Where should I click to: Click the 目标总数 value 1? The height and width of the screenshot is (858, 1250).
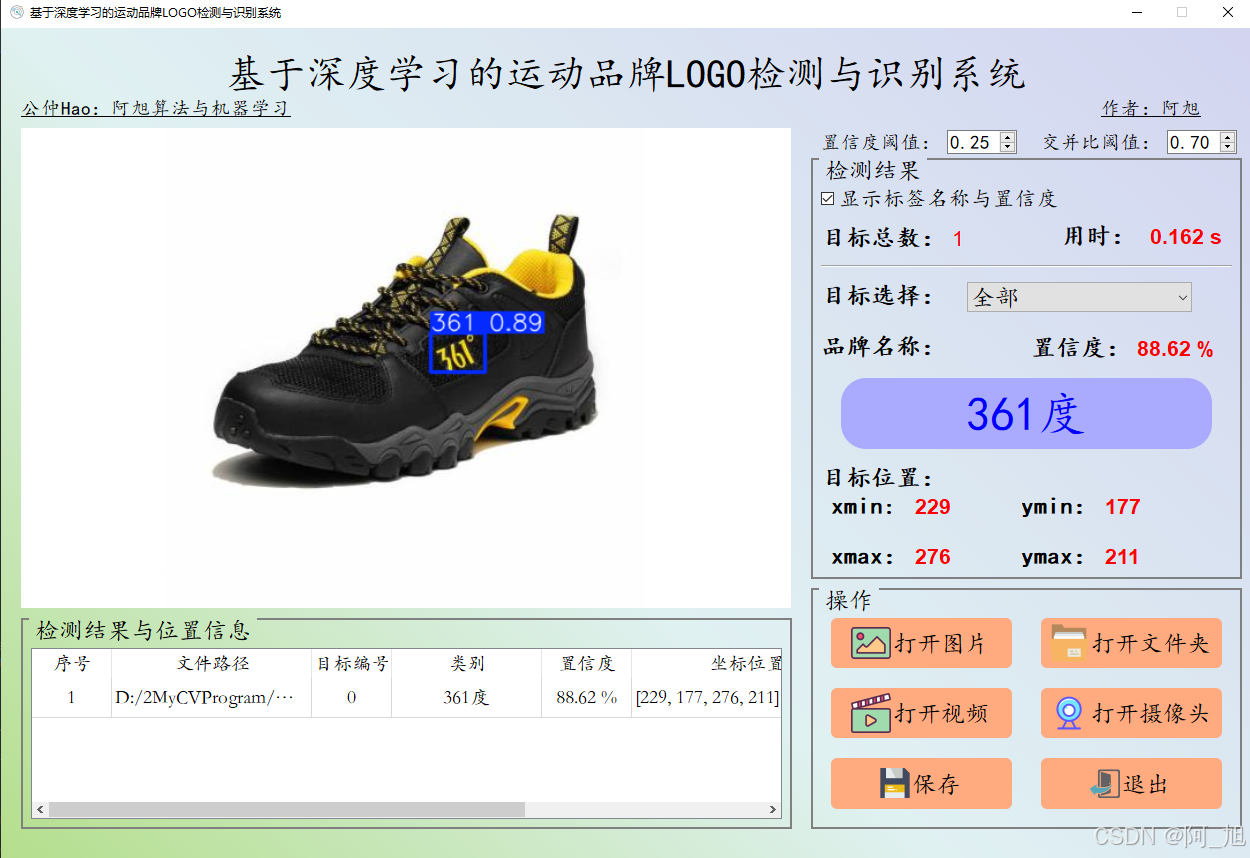point(958,239)
